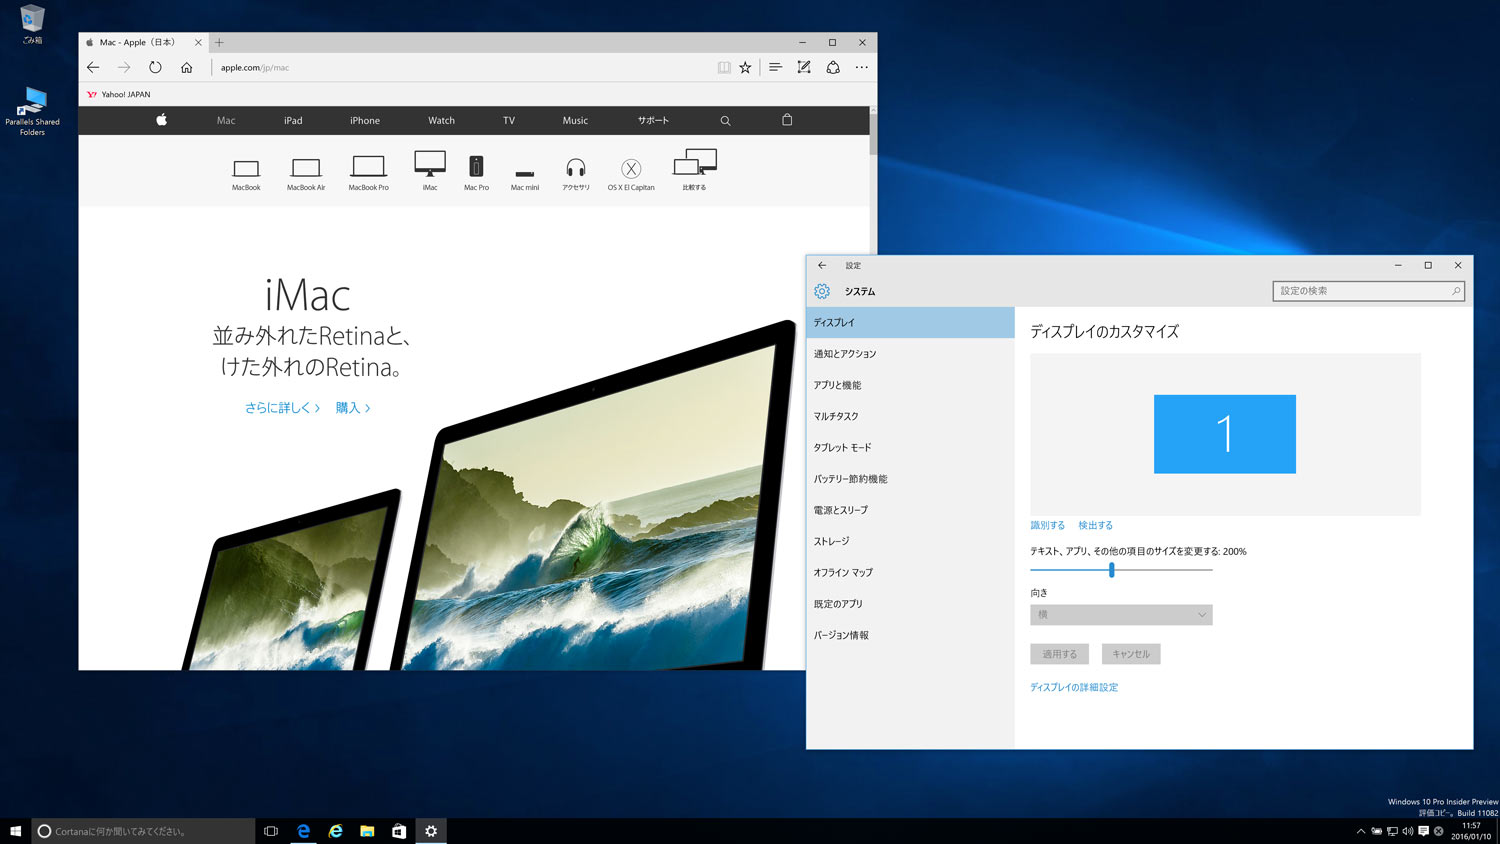The height and width of the screenshot is (844, 1500).
Task: Open the Edge Hub icon
Action: [x=775, y=67]
